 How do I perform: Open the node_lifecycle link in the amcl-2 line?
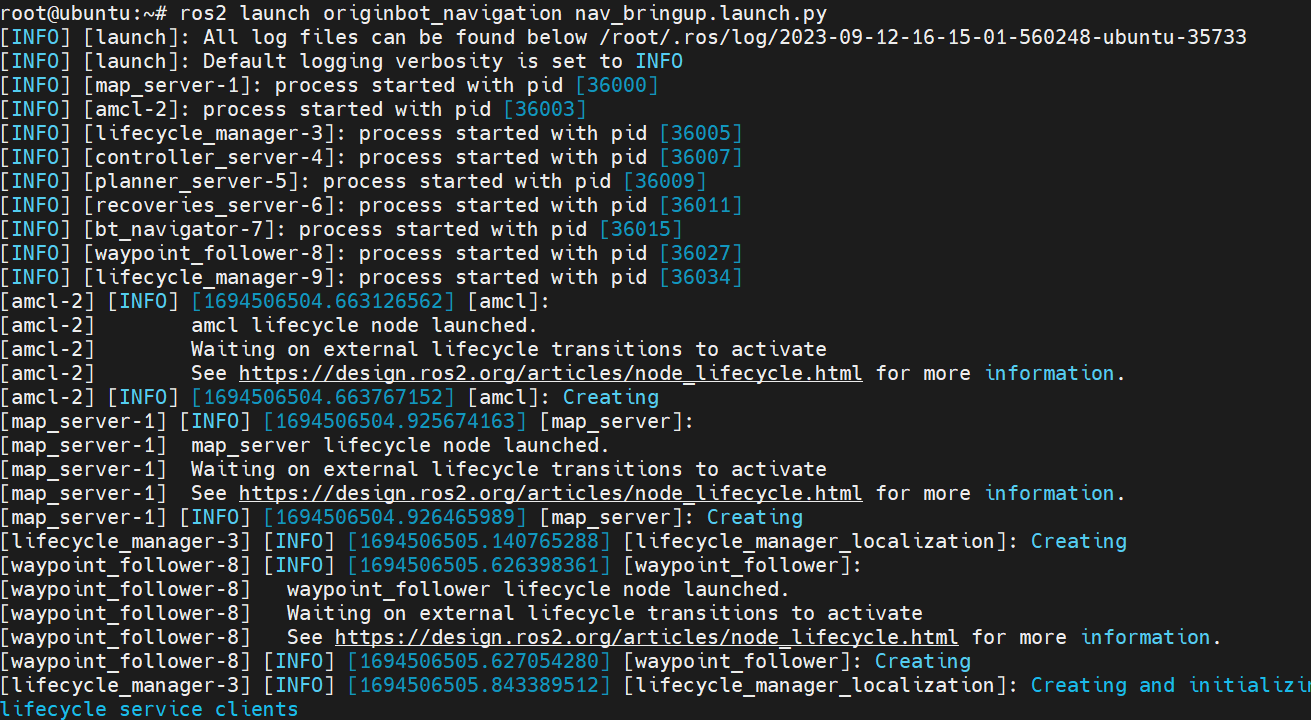(550, 373)
